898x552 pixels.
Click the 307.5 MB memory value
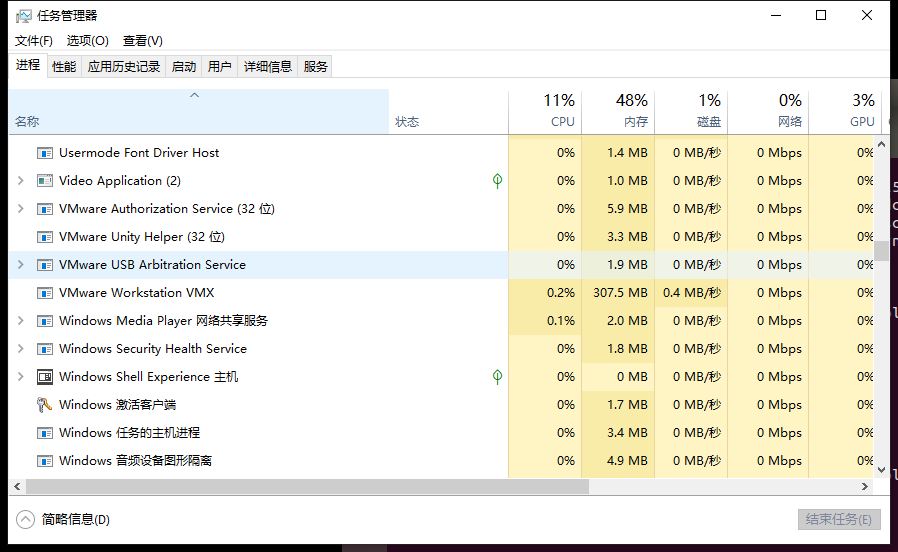(x=620, y=293)
